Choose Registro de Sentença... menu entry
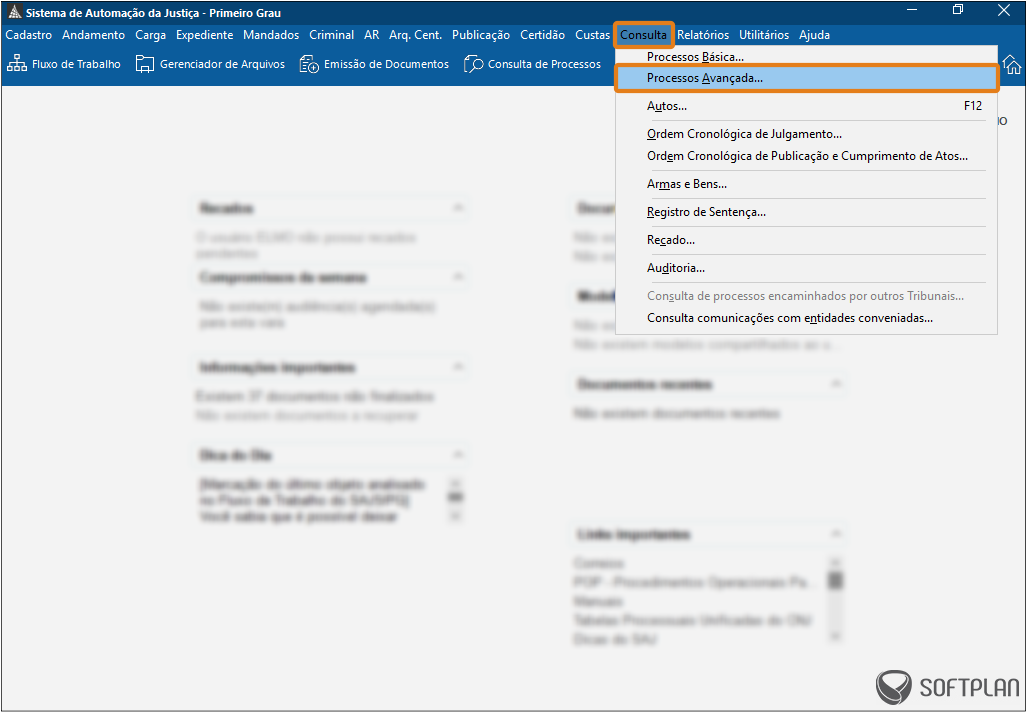Viewport: 1027px width, 712px height. click(806, 212)
